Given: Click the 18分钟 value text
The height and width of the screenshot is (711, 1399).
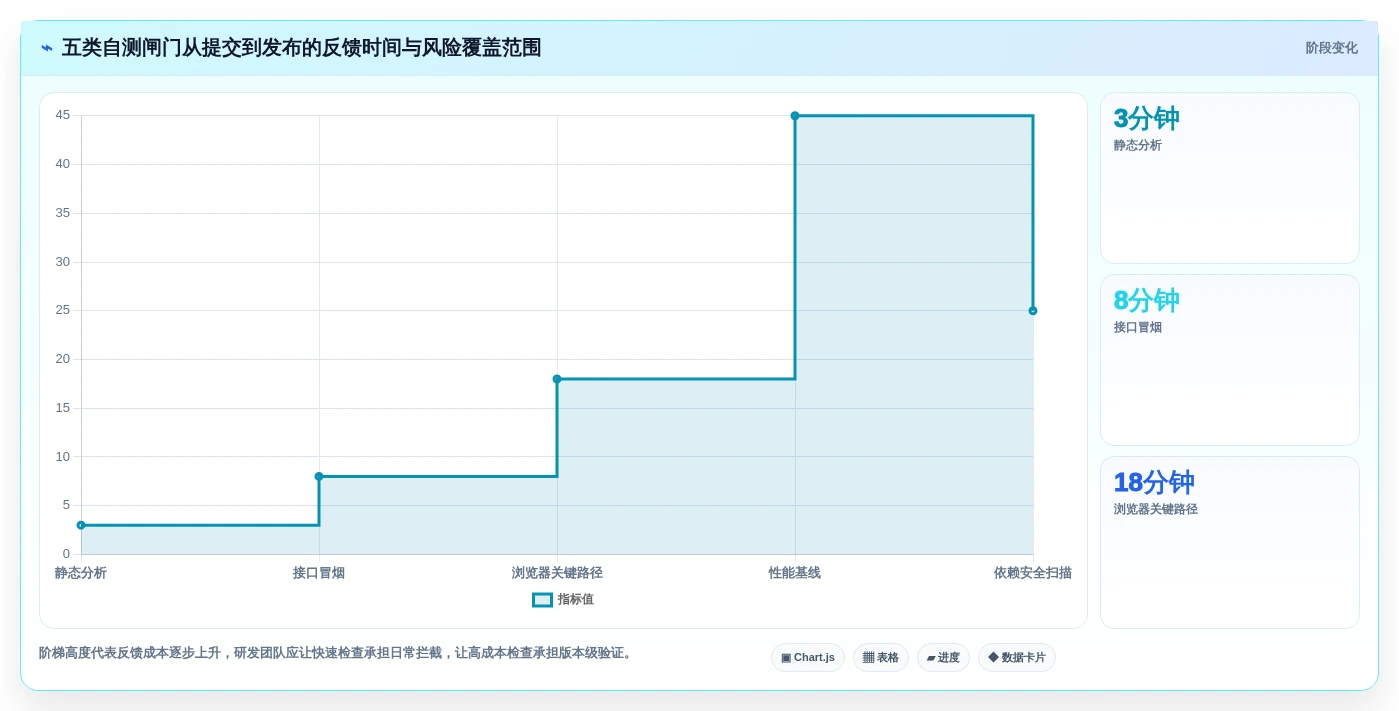Looking at the screenshot, I should 1154,482.
